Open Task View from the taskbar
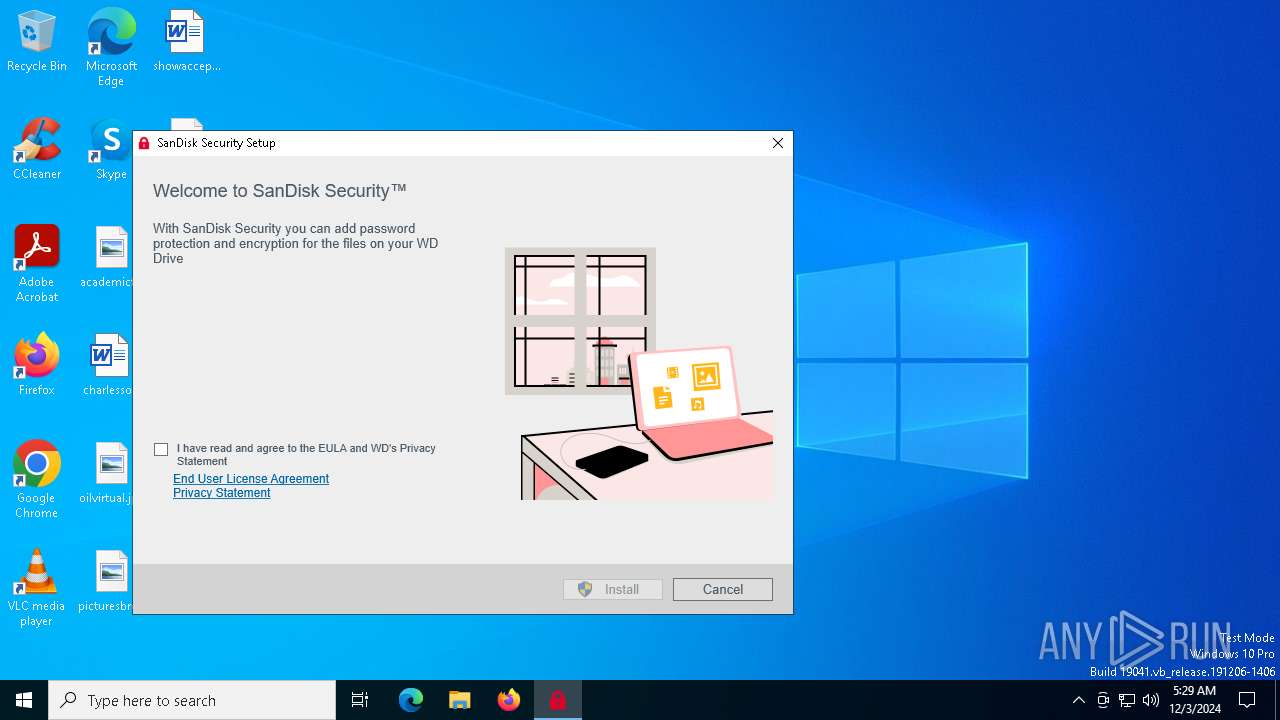 pyautogui.click(x=360, y=700)
